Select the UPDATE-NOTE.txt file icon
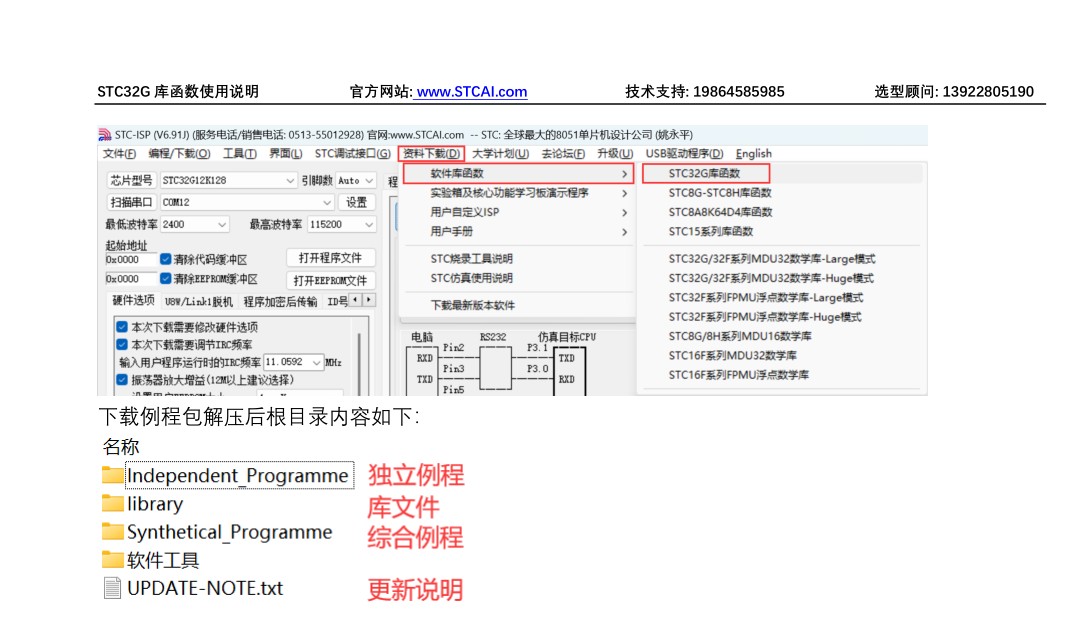The width and height of the screenshot is (1079, 630). coord(112,588)
